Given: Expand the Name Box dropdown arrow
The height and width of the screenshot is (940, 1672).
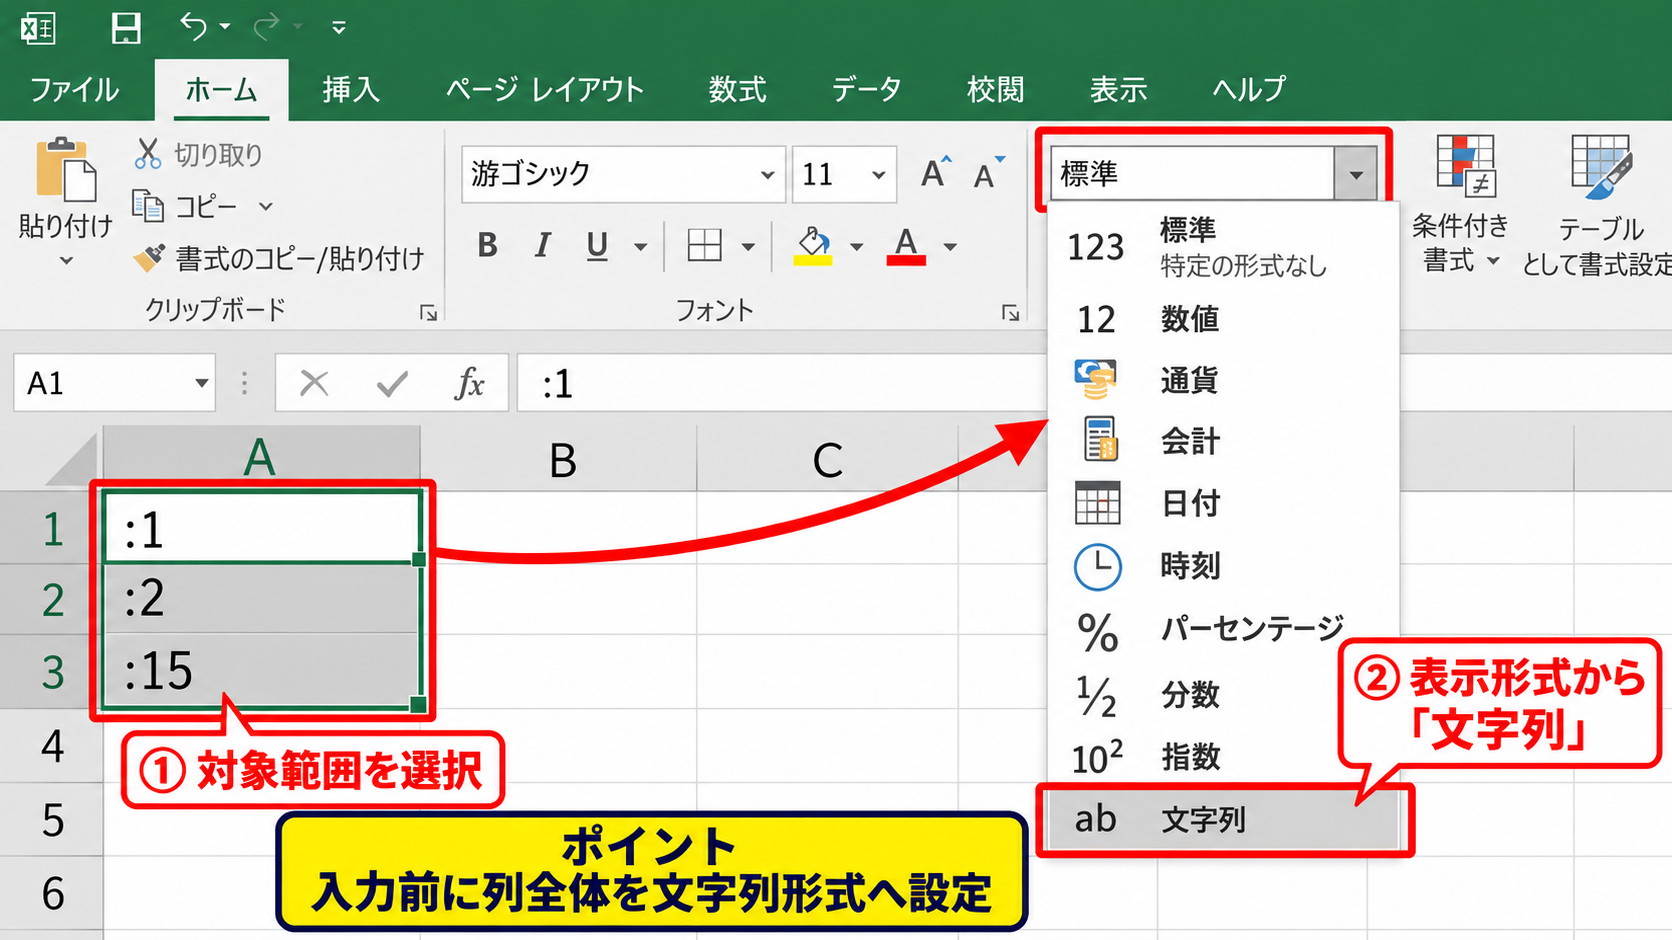Looking at the screenshot, I should click(201, 383).
